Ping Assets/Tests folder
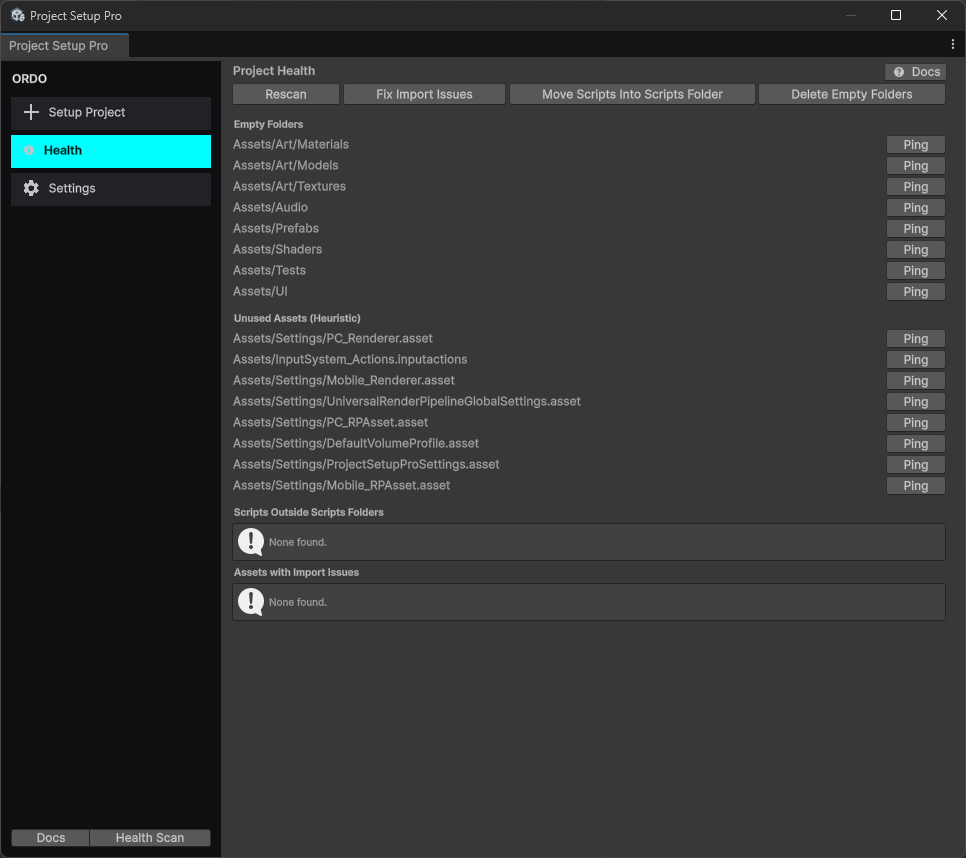Viewport: 966px width, 858px height. pyautogui.click(x=915, y=270)
